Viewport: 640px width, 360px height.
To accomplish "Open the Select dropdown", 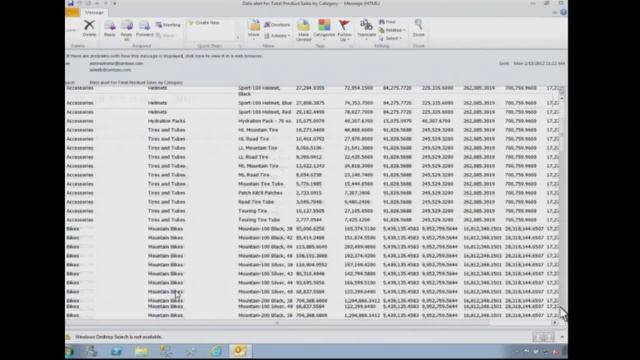I will [x=391, y=38].
